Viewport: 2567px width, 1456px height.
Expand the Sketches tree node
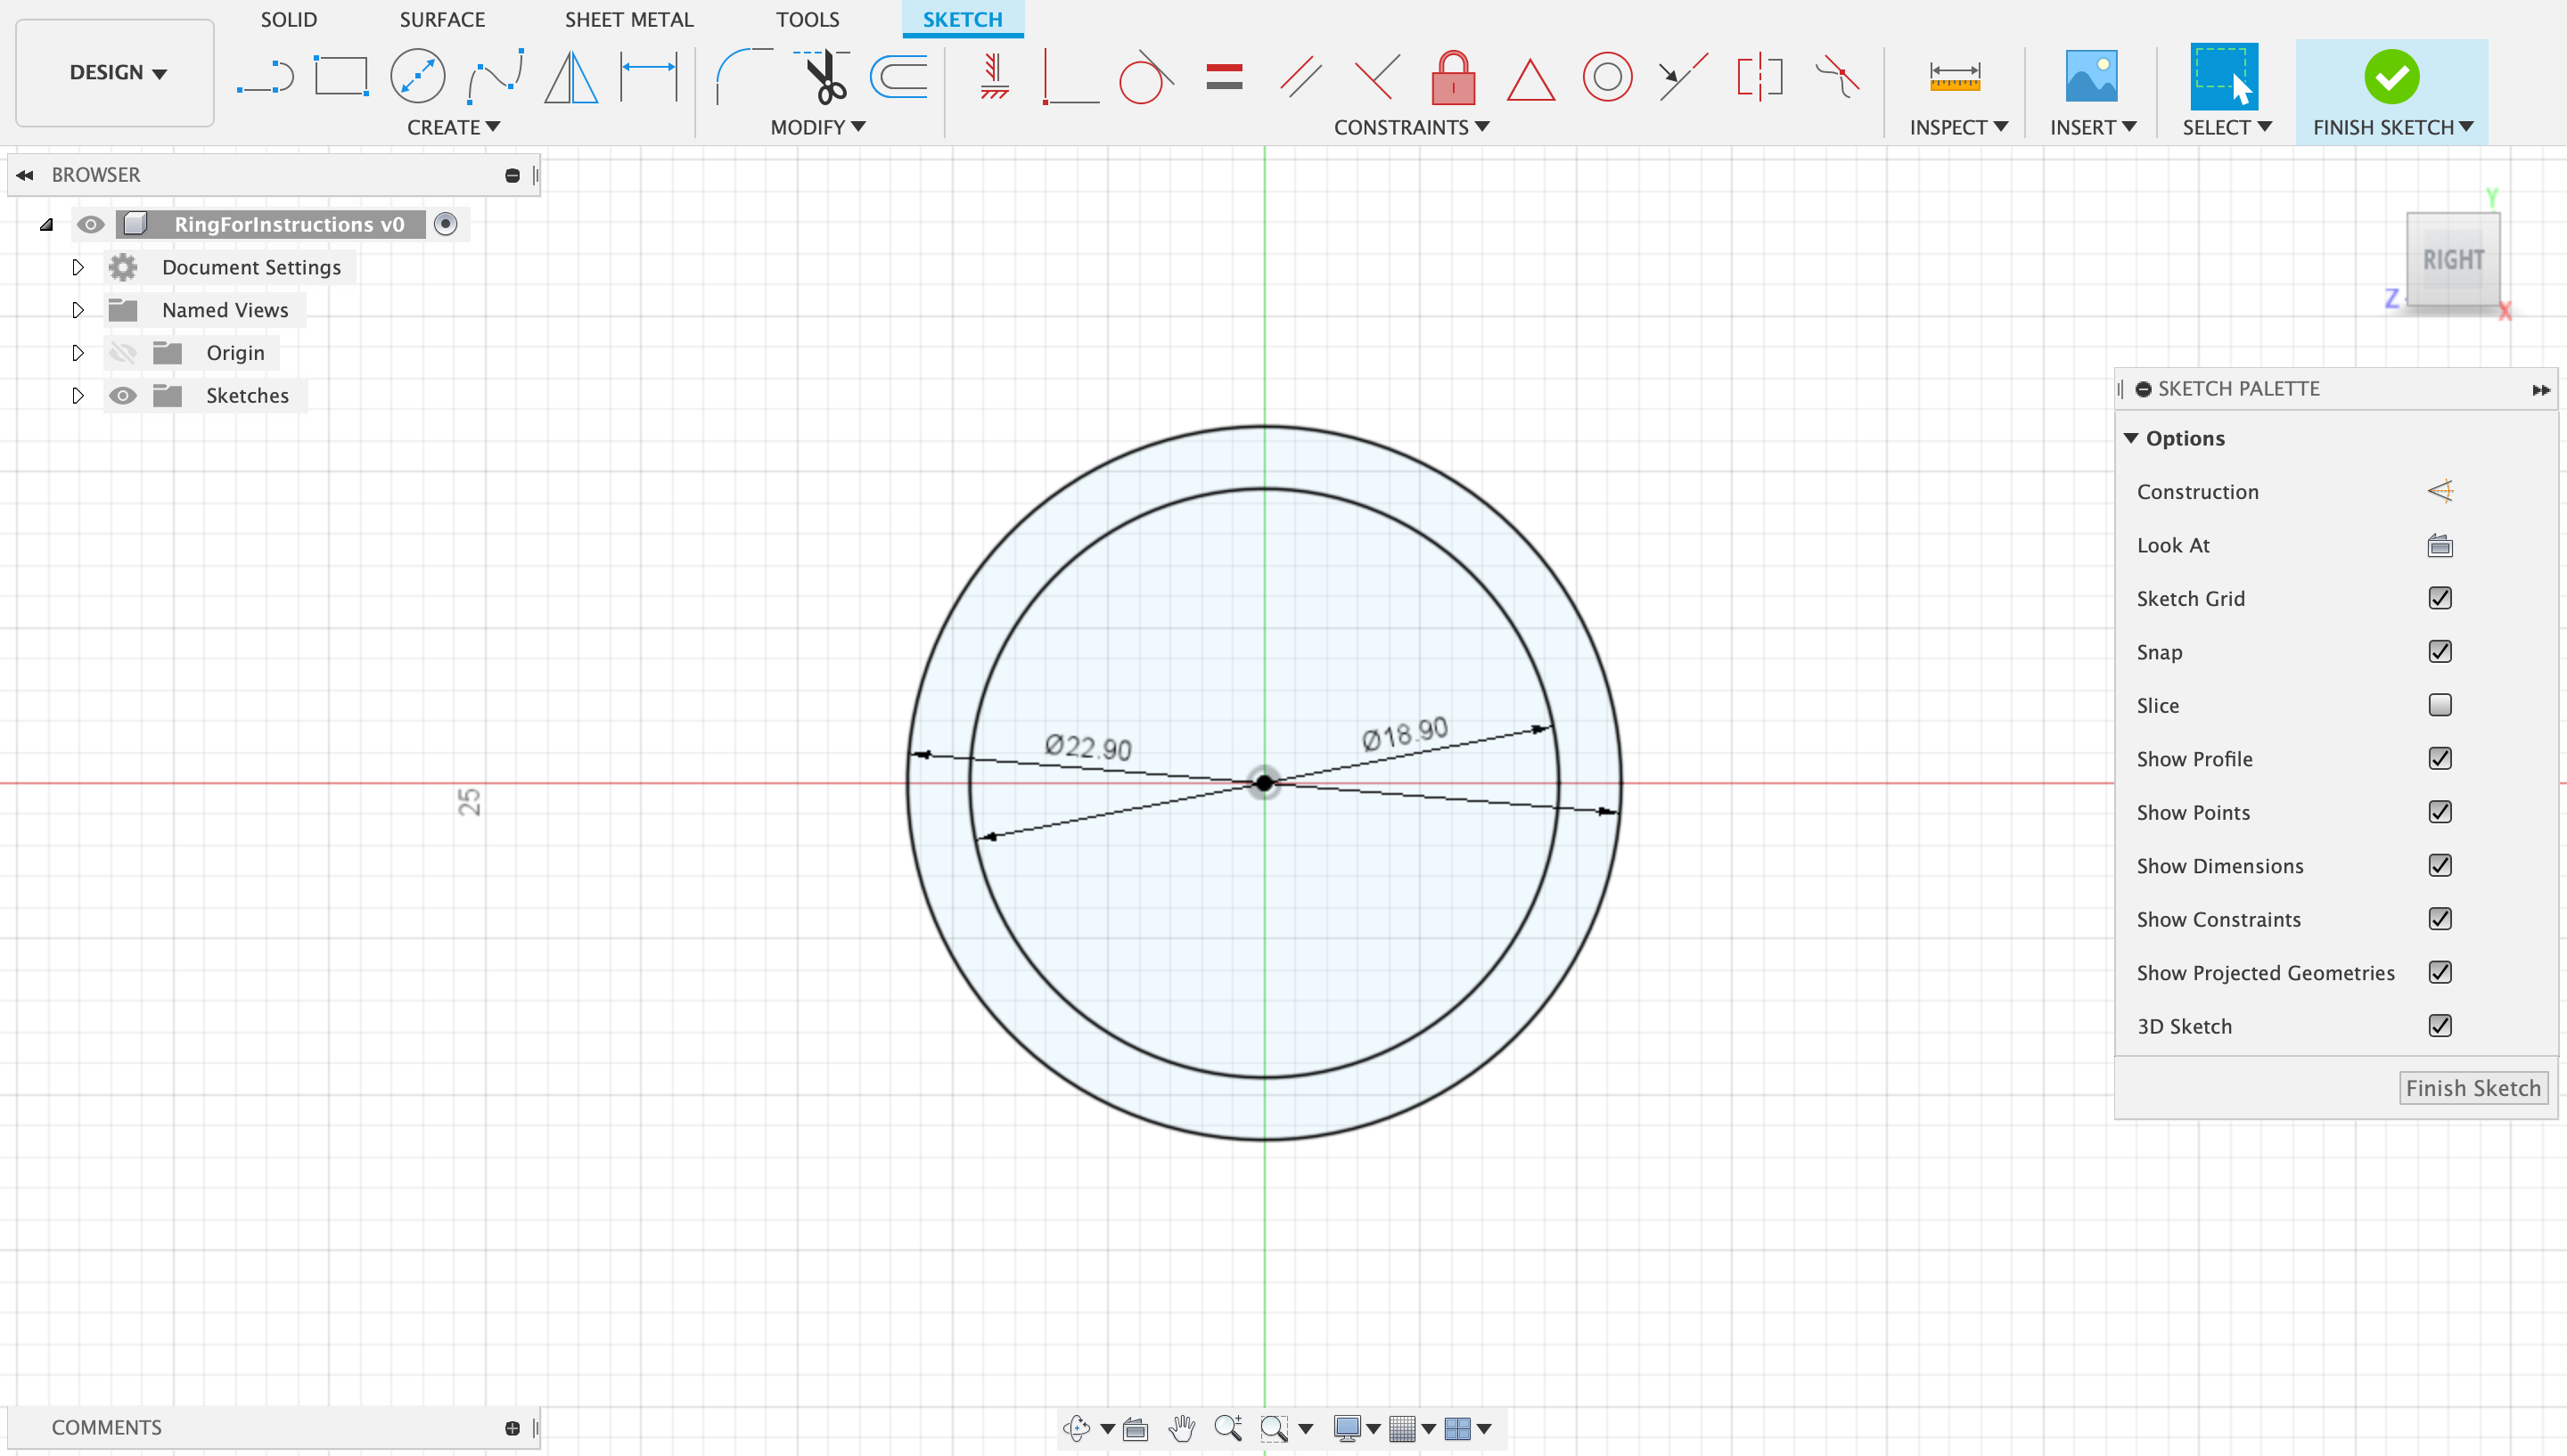click(78, 395)
